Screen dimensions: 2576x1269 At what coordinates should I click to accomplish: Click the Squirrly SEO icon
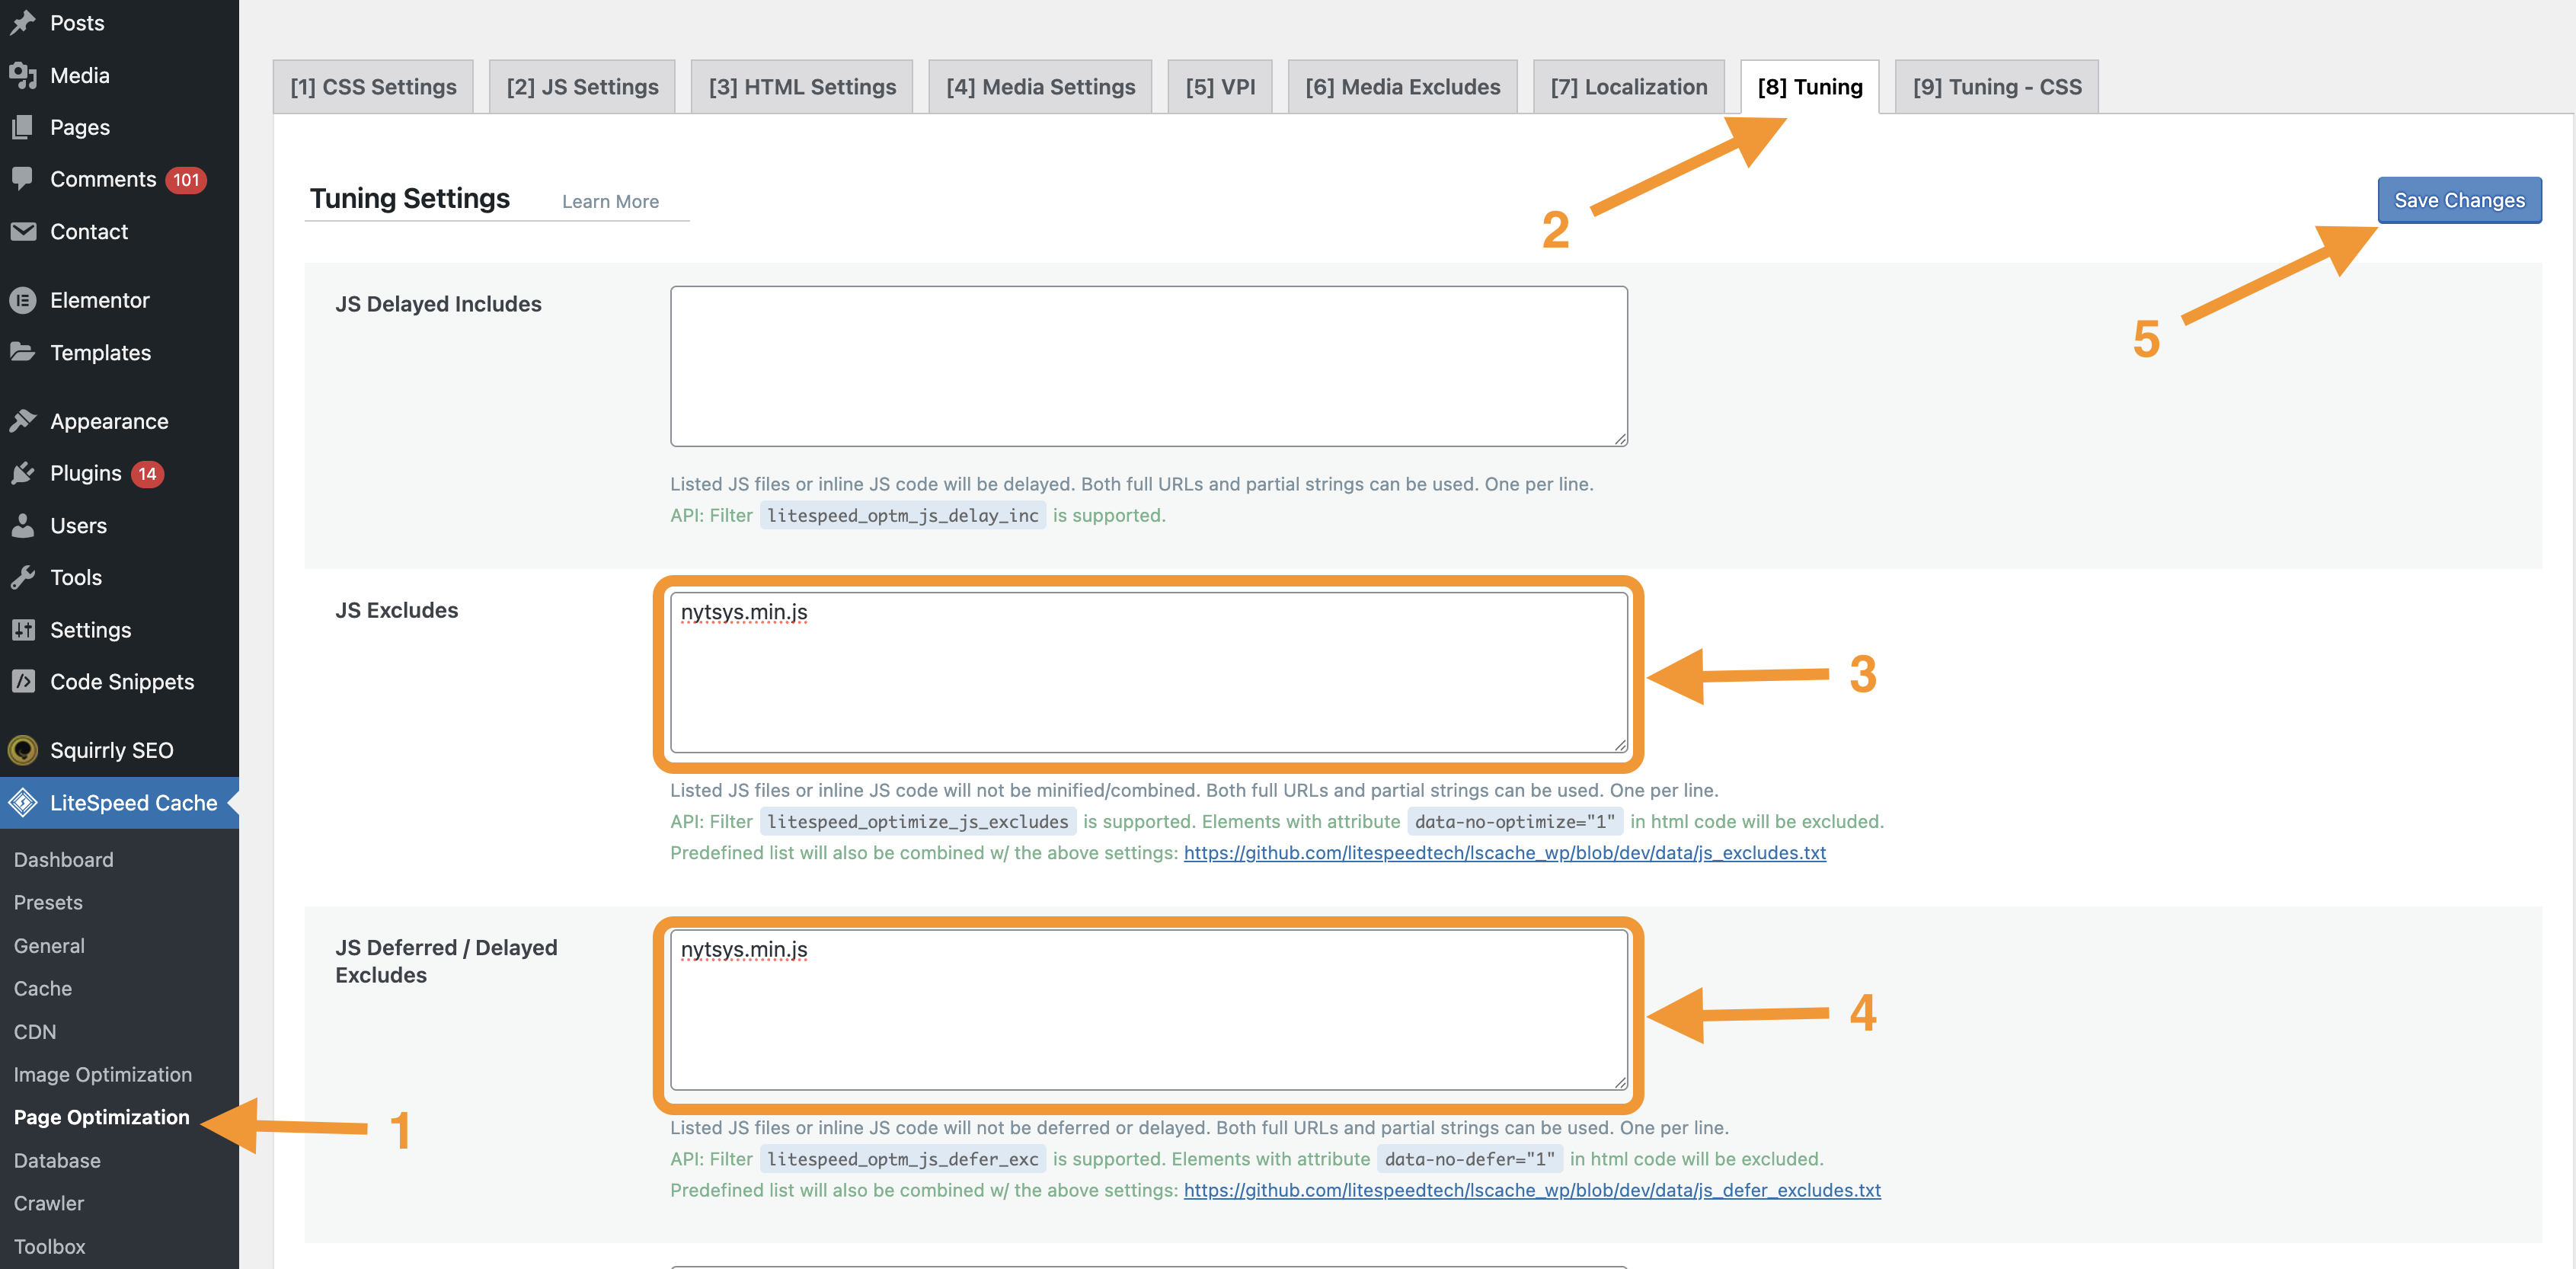click(x=23, y=750)
